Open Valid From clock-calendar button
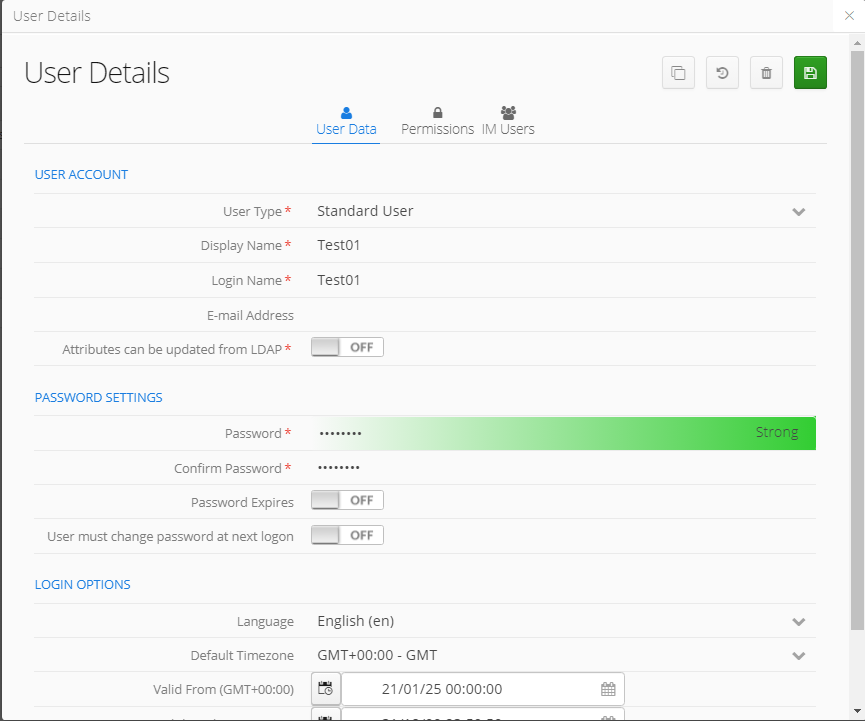The image size is (865, 721). pos(325,688)
